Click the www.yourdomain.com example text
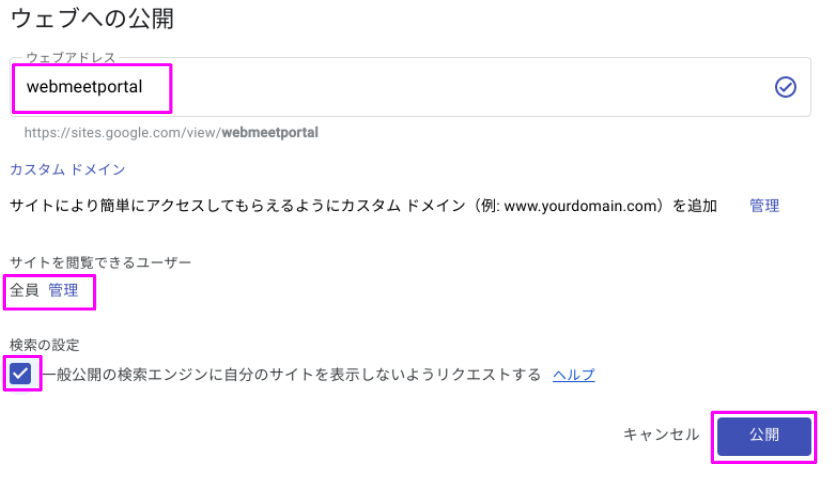 click(x=580, y=206)
